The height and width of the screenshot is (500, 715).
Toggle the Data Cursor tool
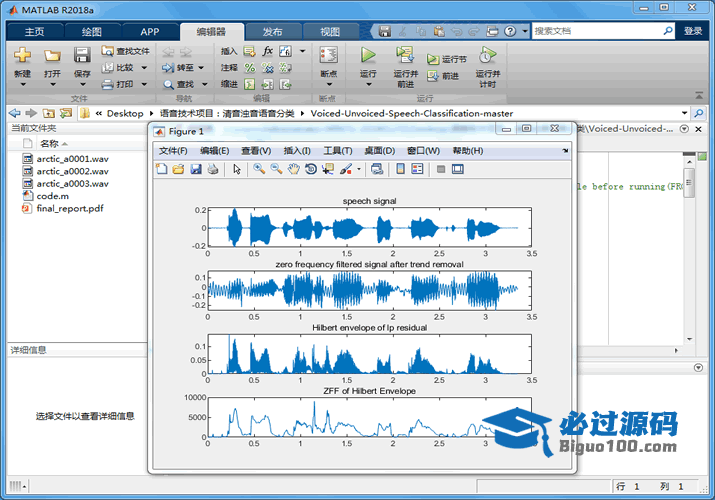328,169
